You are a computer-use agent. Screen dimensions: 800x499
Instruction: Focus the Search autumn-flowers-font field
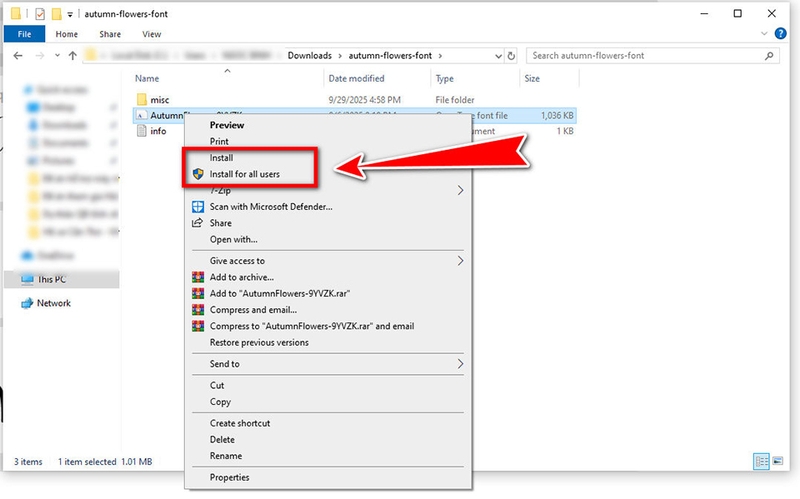[653, 56]
